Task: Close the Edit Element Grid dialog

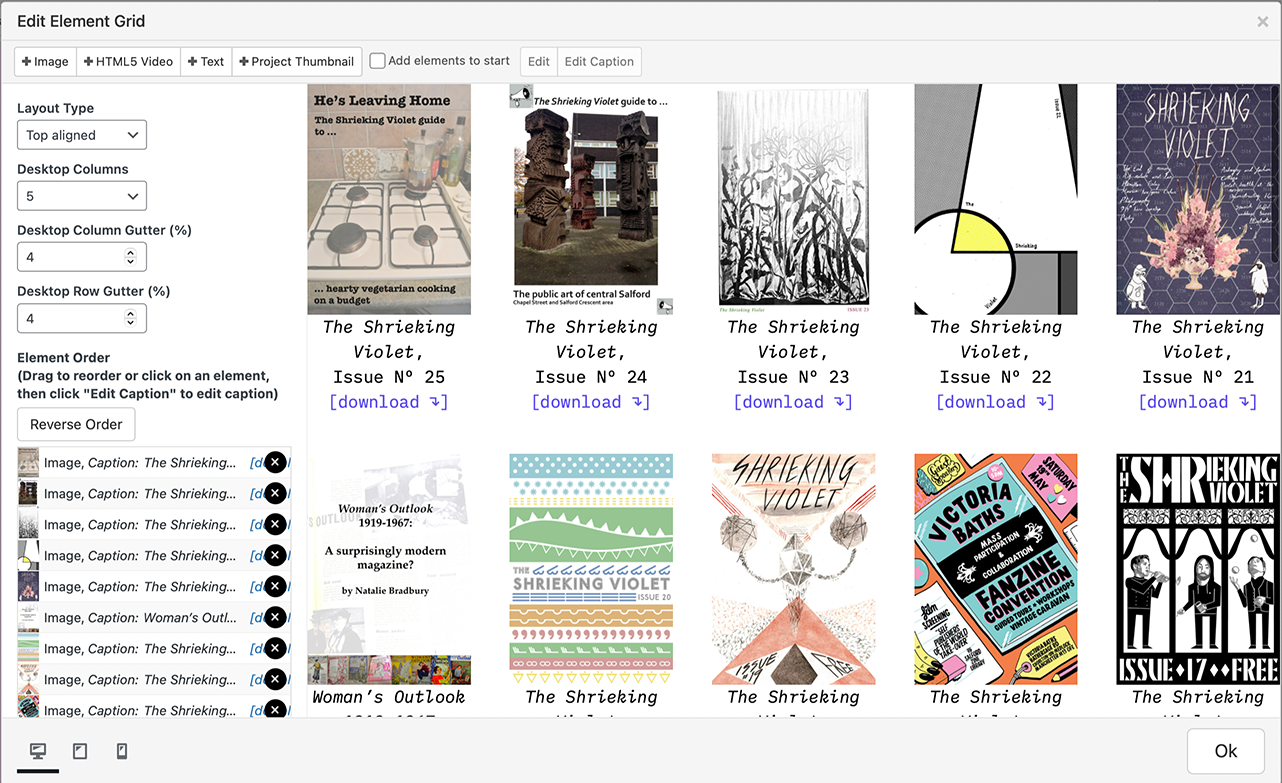Action: coord(1262,21)
